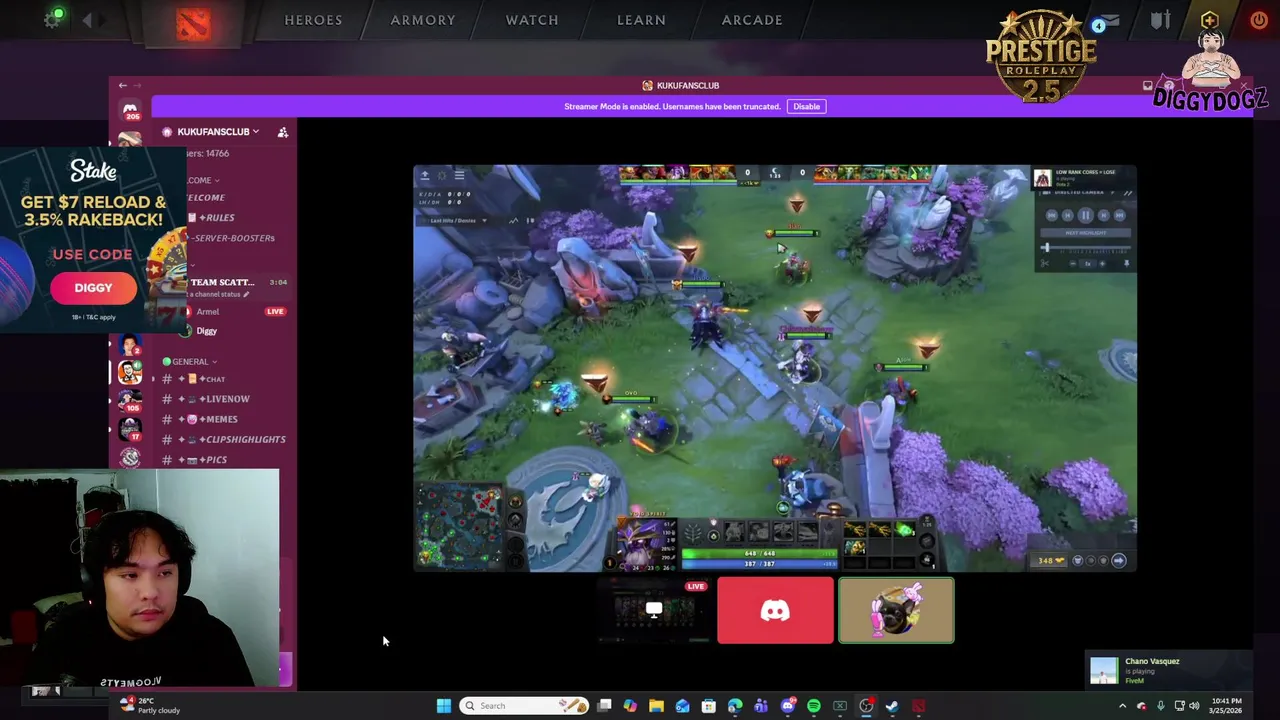Image resolution: width=1280 pixels, height=720 pixels.
Task: Open Steam from the taskbar
Action: 892,706
